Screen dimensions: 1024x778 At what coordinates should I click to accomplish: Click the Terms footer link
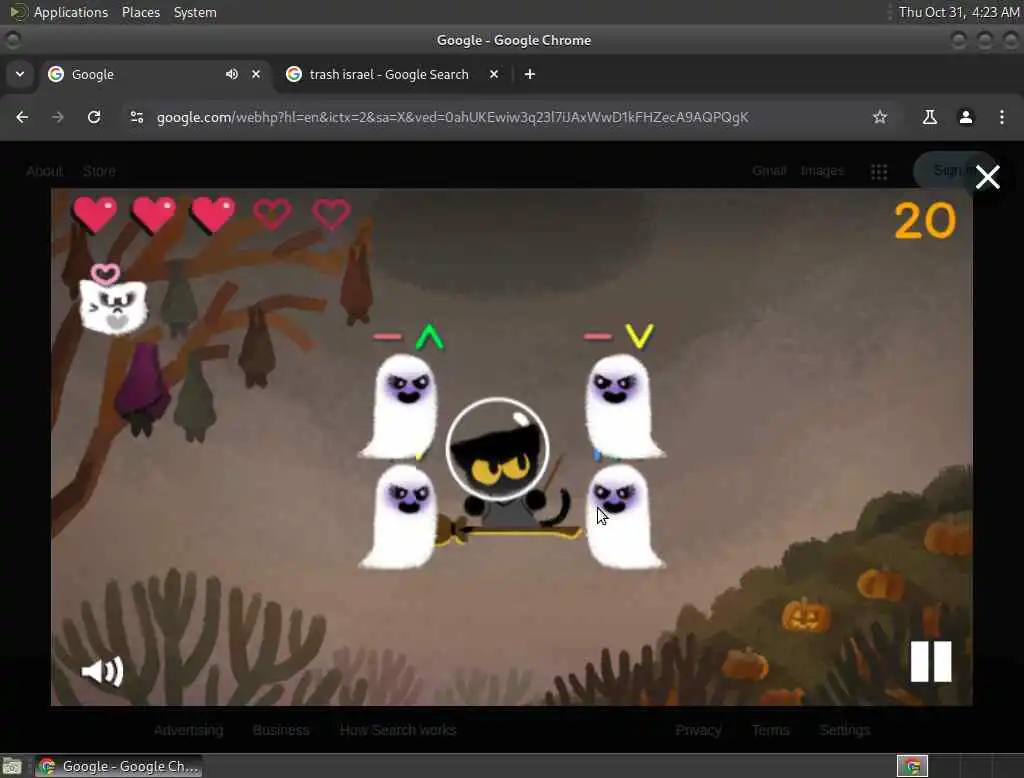pos(770,730)
